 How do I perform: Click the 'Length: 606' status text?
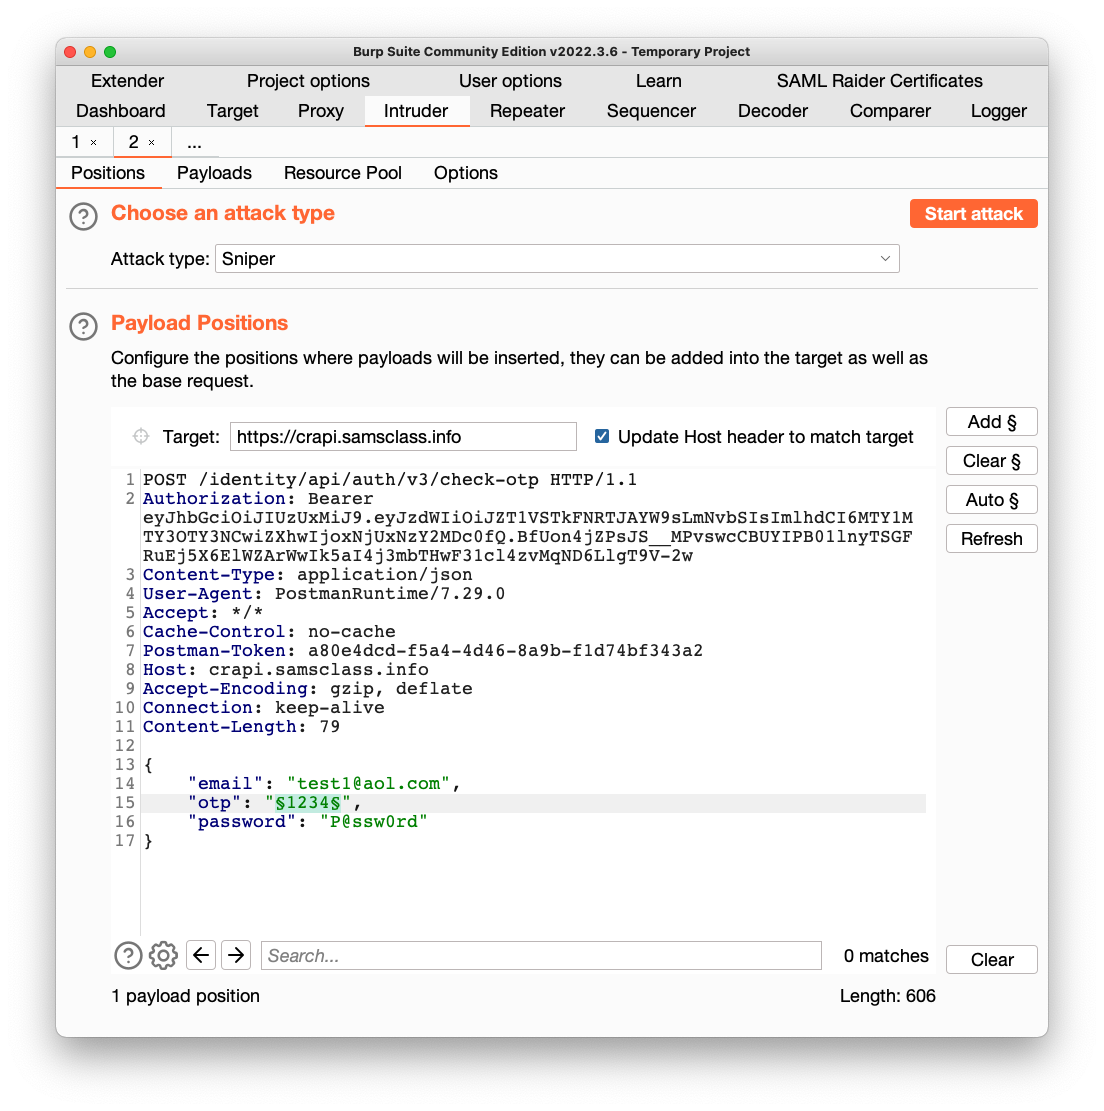888,996
